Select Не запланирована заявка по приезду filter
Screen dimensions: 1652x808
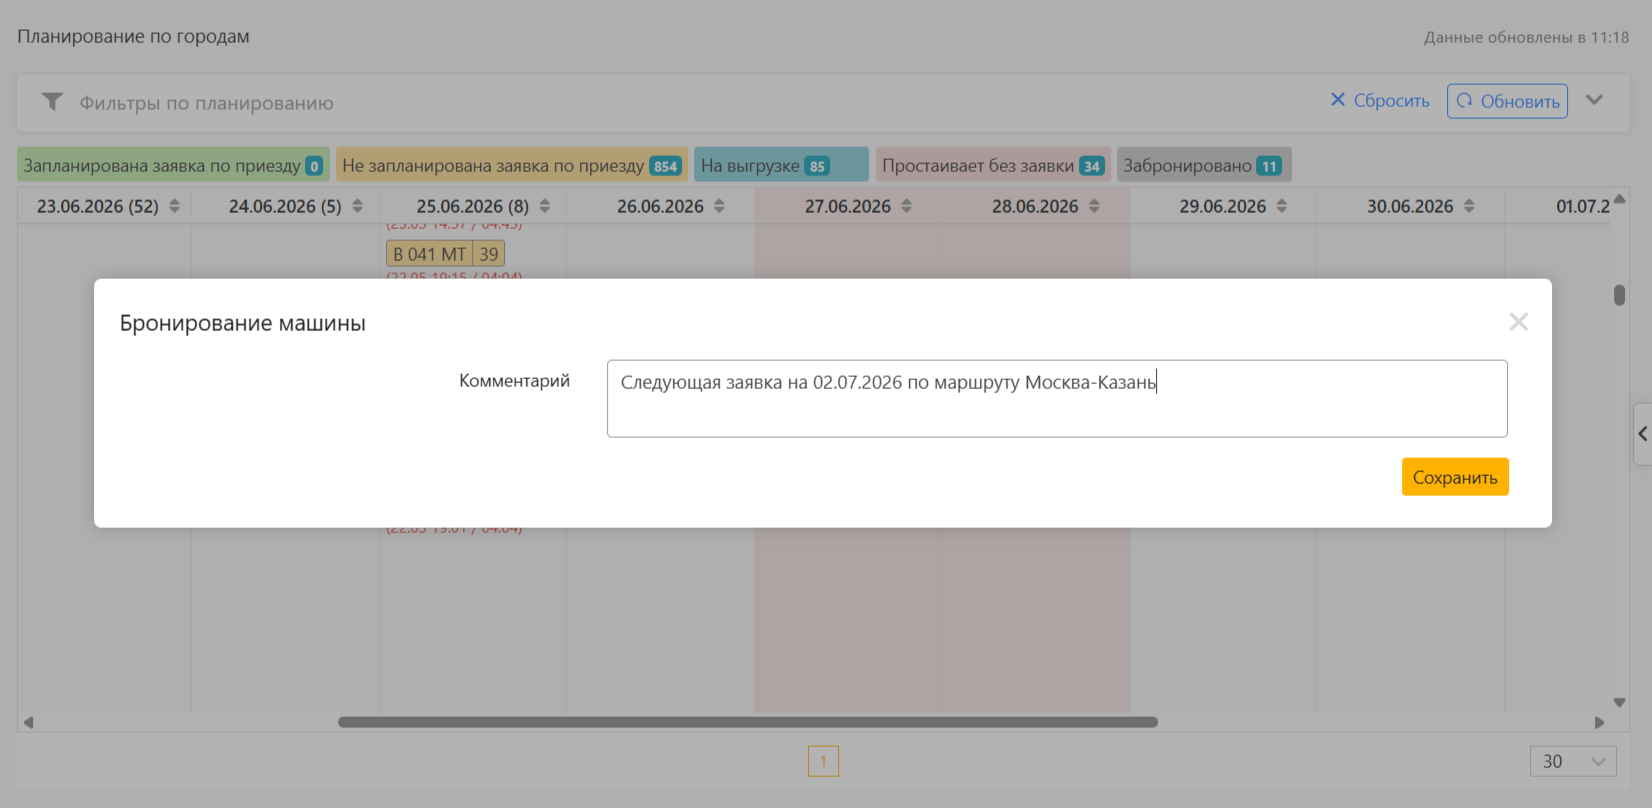pos(511,165)
